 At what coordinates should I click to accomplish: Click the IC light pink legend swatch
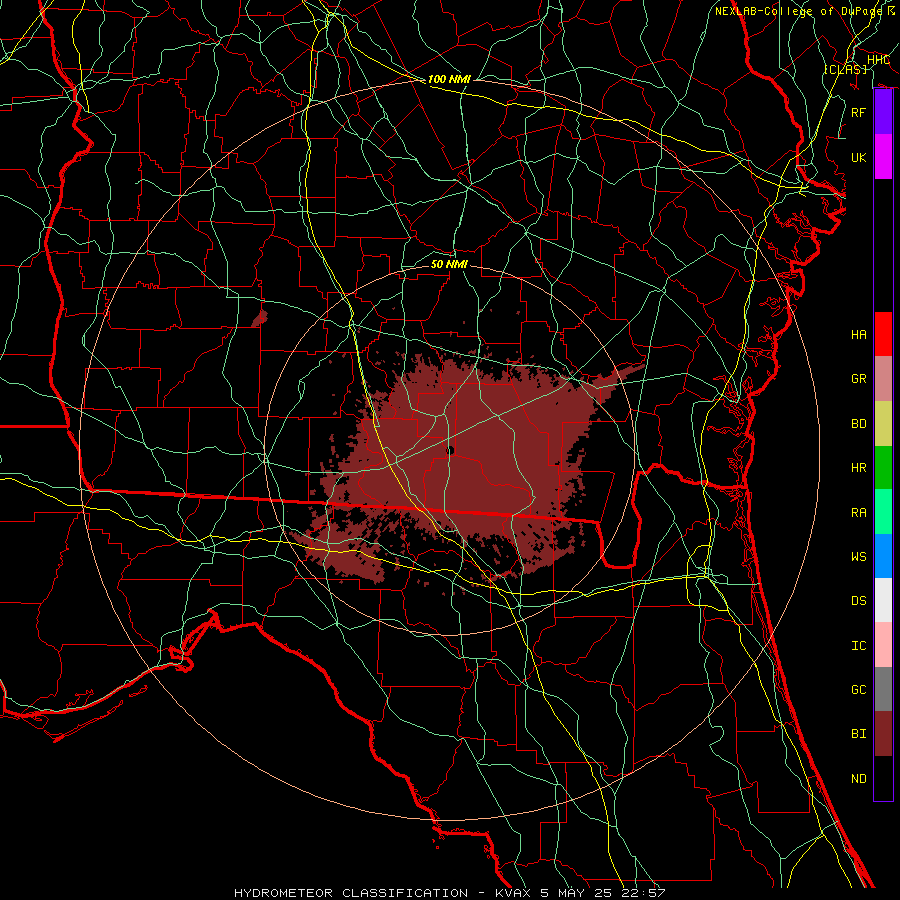(883, 645)
